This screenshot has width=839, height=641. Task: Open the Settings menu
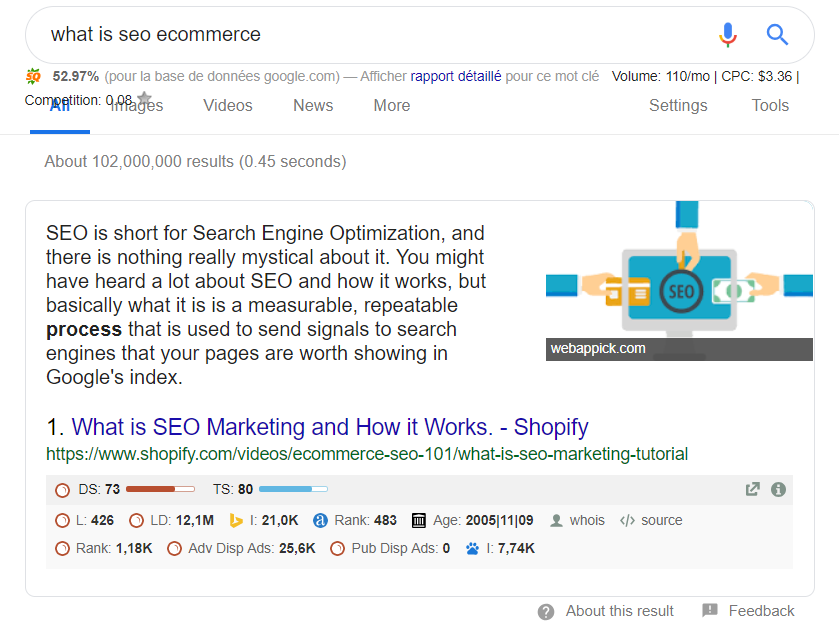678,105
